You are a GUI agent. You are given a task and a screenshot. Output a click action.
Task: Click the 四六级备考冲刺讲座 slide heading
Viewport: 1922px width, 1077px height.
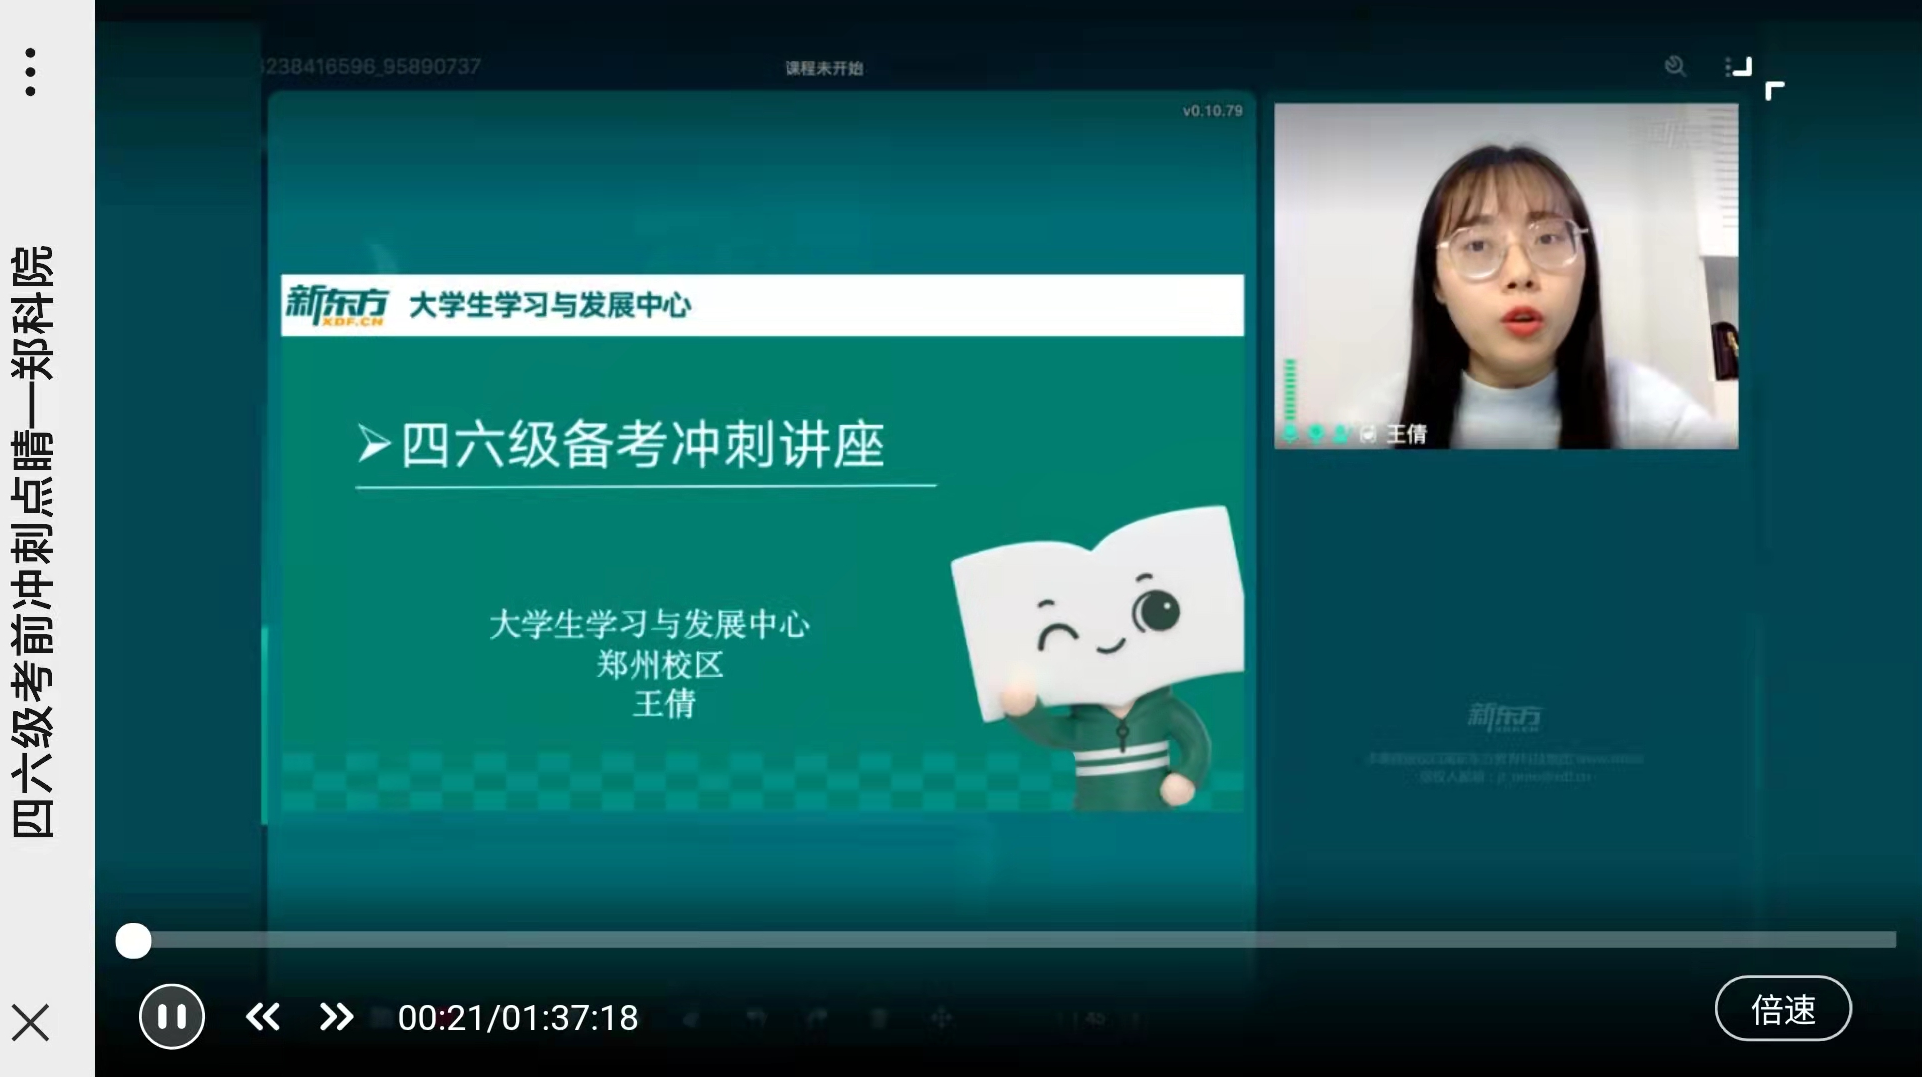point(643,444)
